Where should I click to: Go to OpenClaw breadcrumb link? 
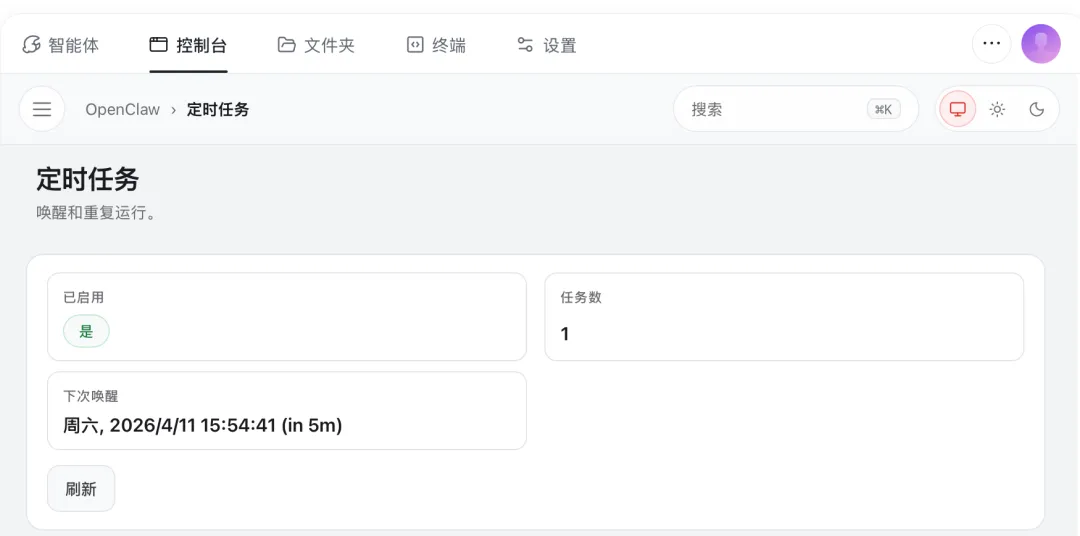[x=122, y=109]
